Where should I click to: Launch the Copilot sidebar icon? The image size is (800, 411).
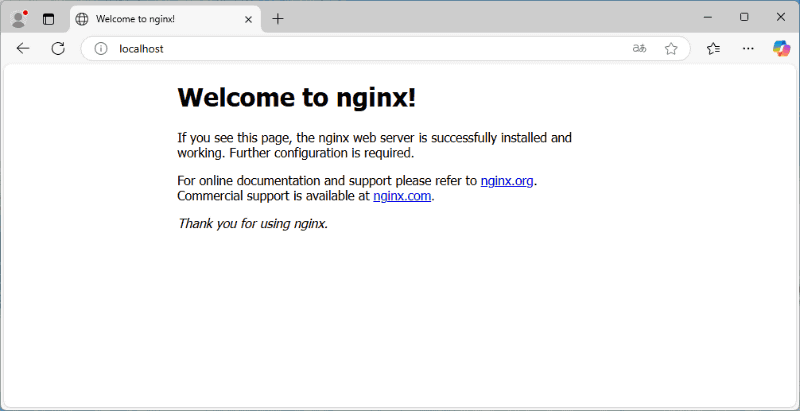pyautogui.click(x=781, y=48)
